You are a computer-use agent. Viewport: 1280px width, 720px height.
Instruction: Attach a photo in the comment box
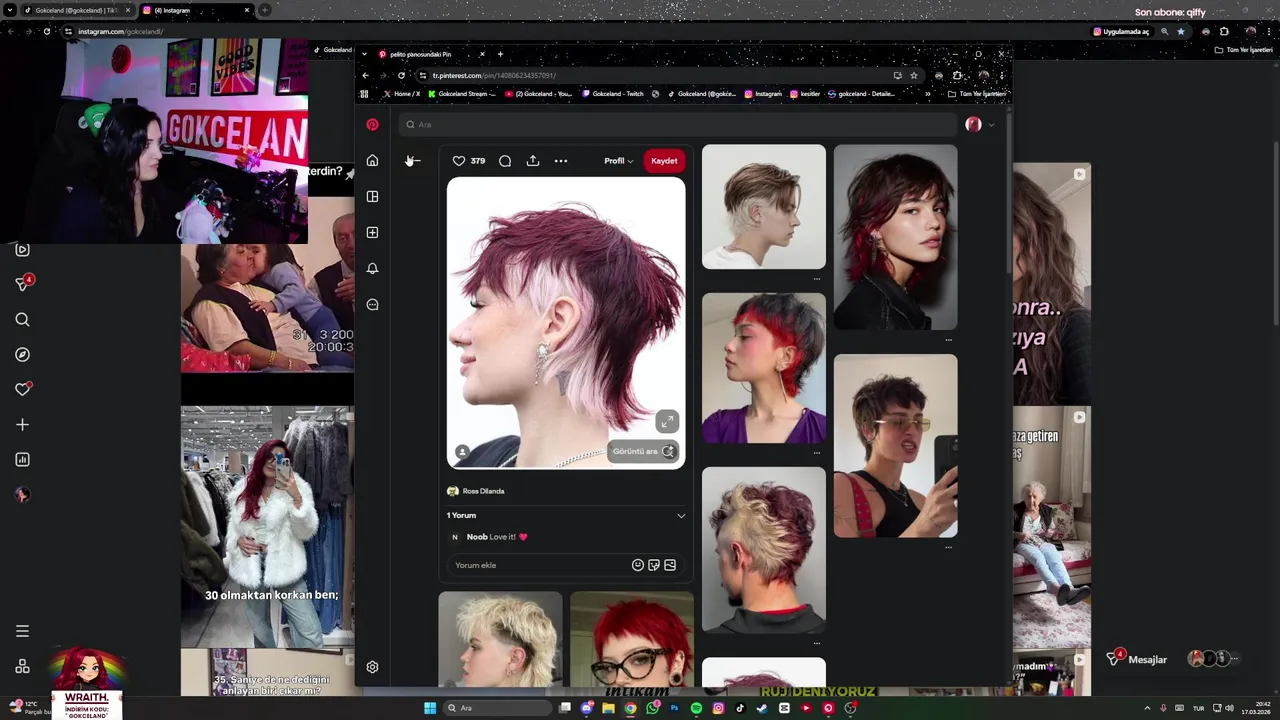[670, 565]
